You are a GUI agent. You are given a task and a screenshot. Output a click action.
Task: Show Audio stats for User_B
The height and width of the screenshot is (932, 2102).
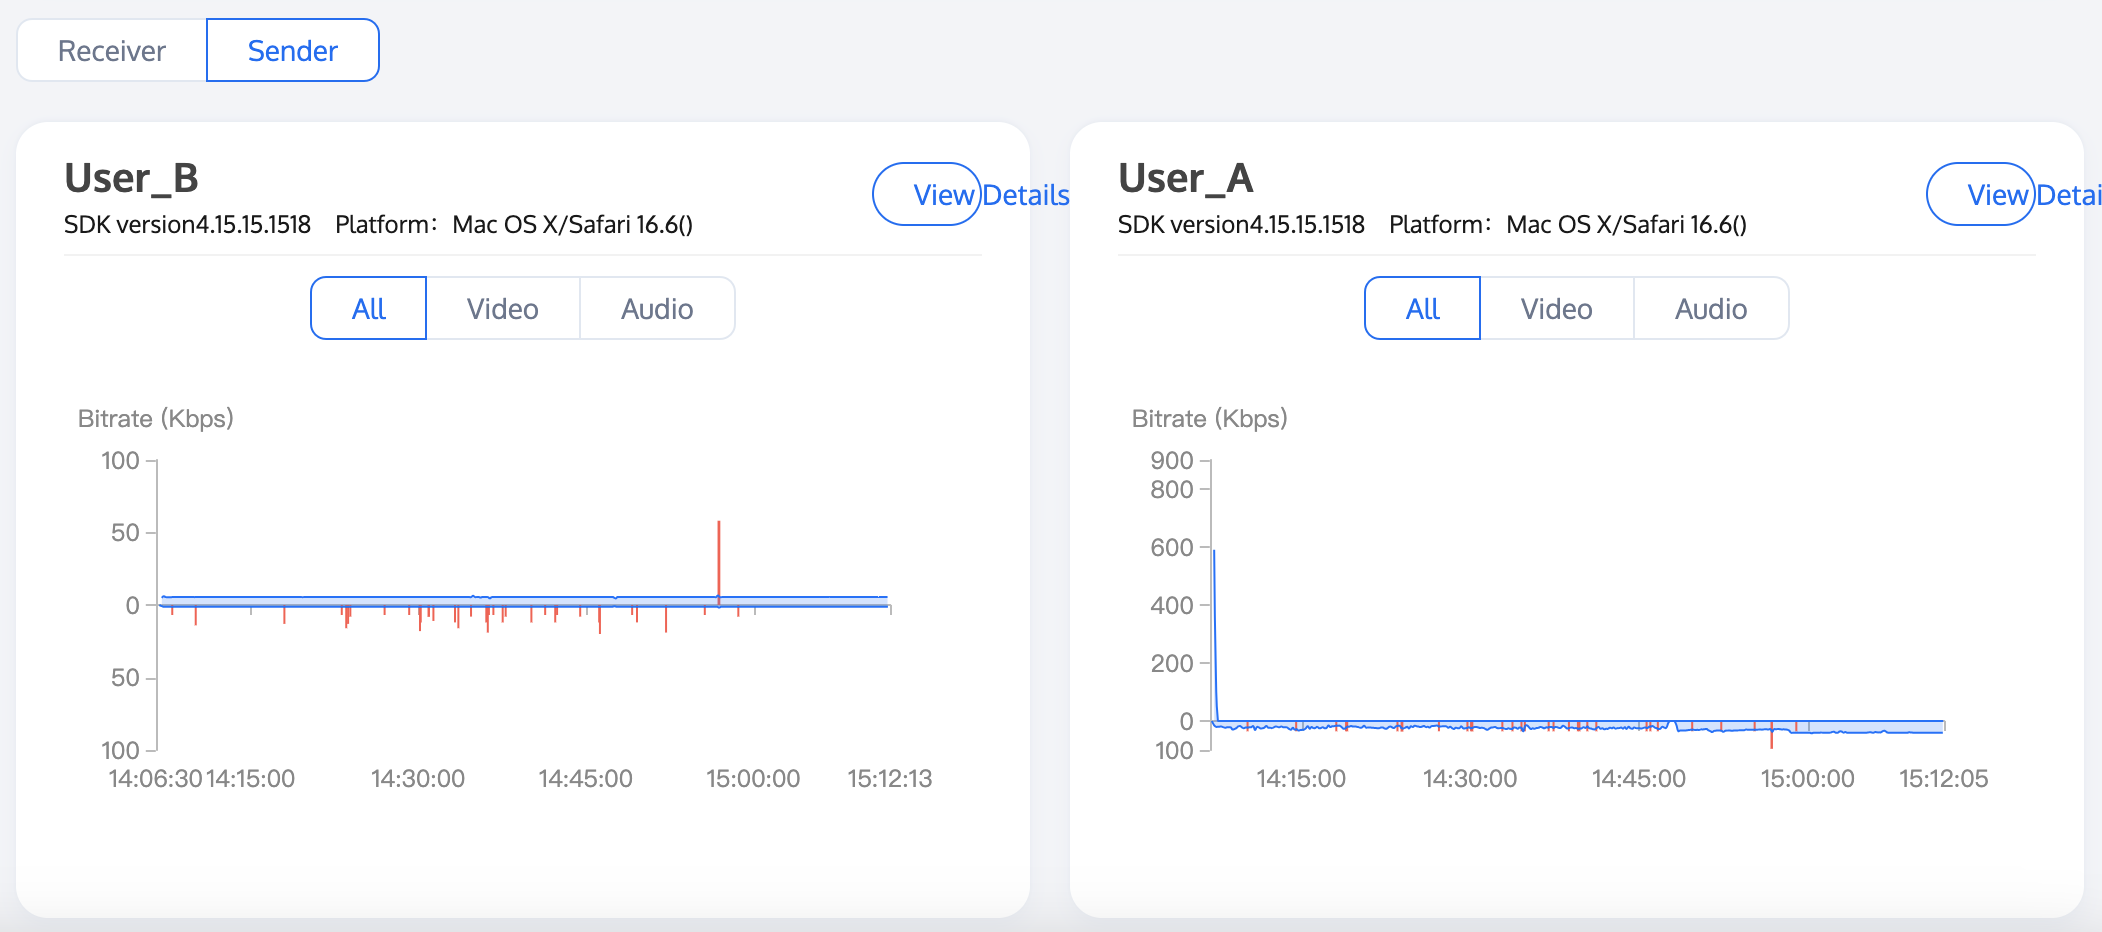click(x=657, y=309)
